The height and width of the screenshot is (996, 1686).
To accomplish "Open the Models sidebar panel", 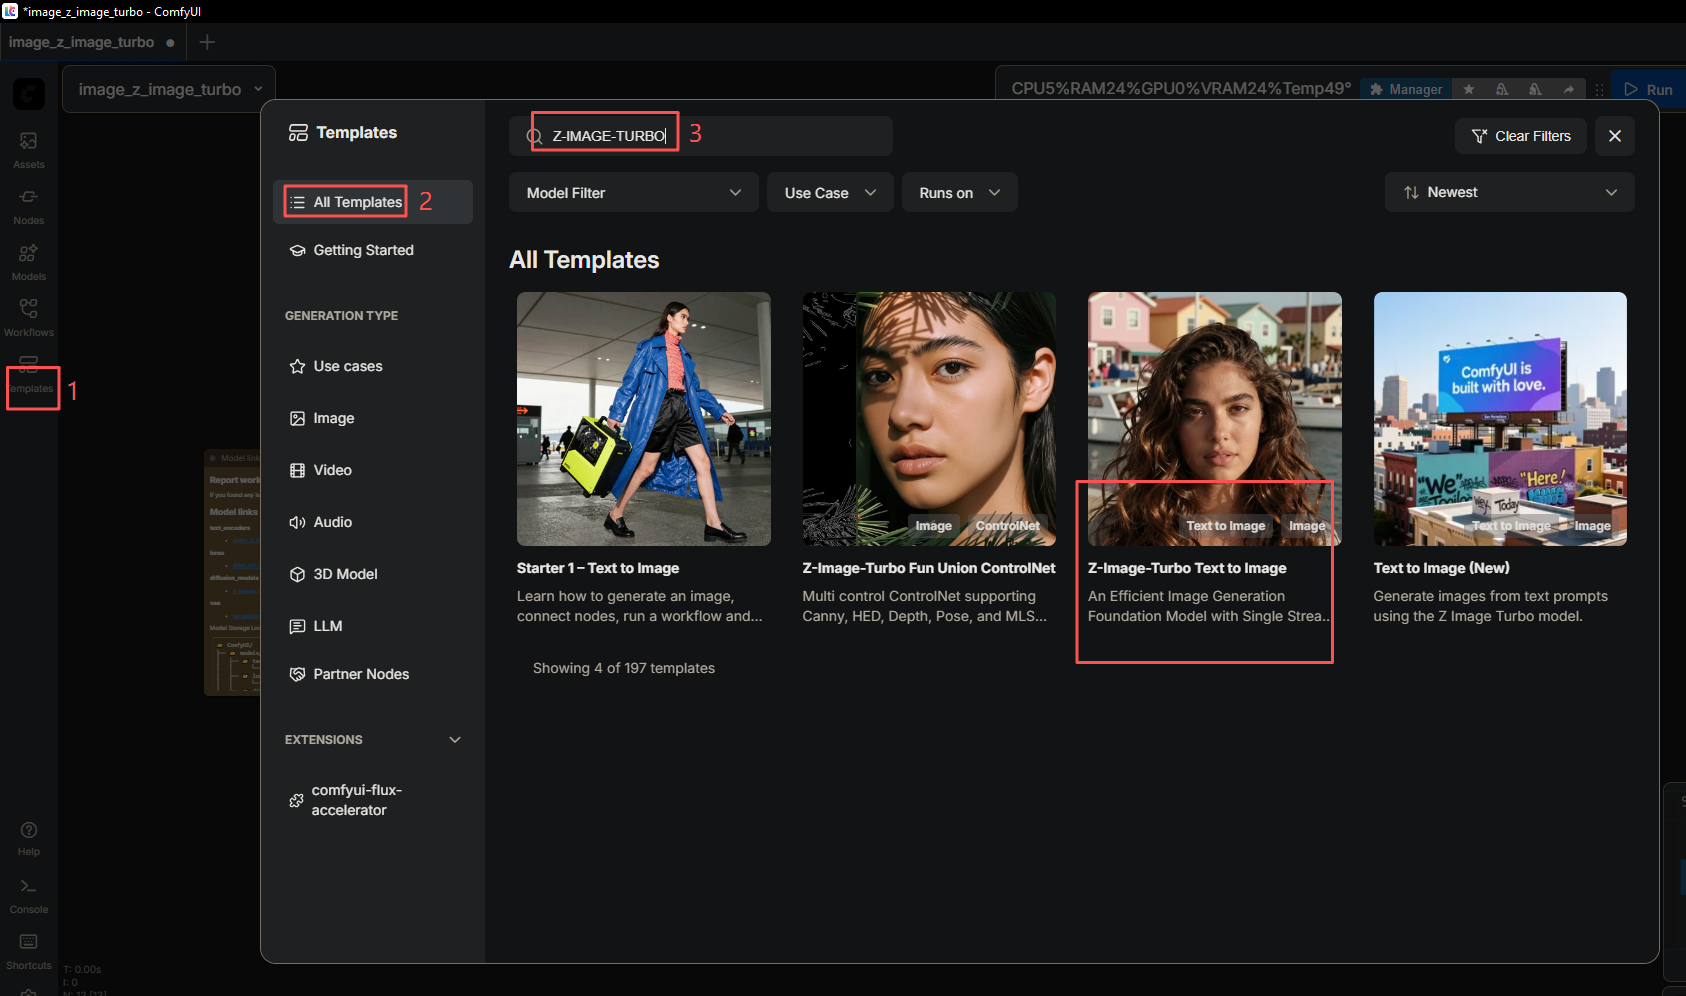I will pos(29,261).
